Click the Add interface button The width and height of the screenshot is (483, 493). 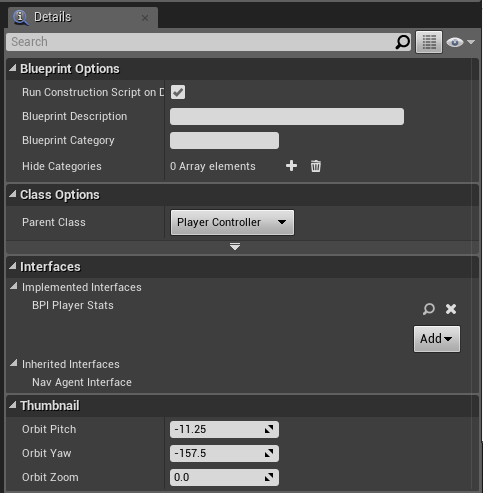[437, 339]
